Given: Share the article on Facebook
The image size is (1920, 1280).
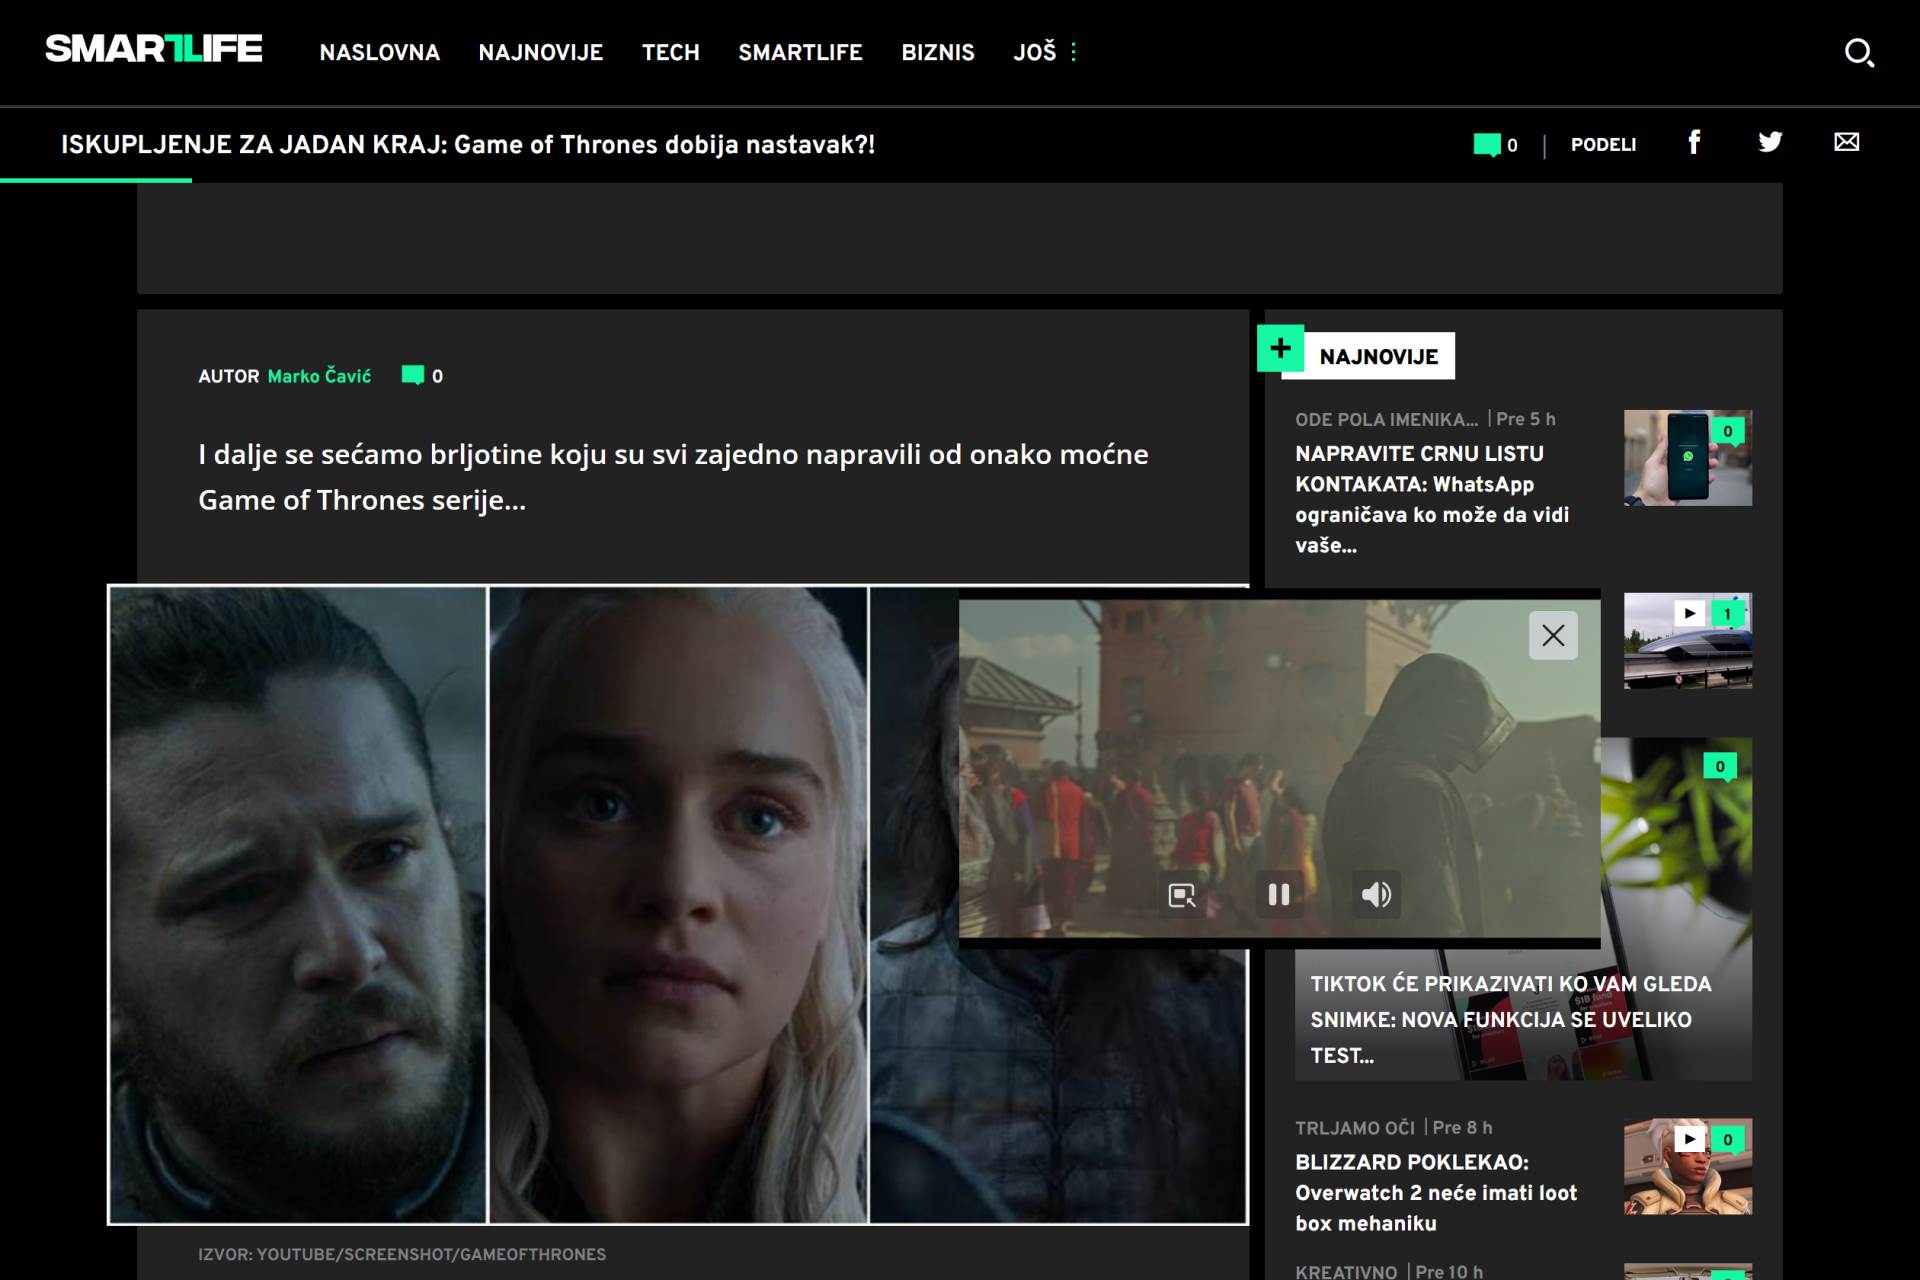Looking at the screenshot, I should [x=1694, y=143].
